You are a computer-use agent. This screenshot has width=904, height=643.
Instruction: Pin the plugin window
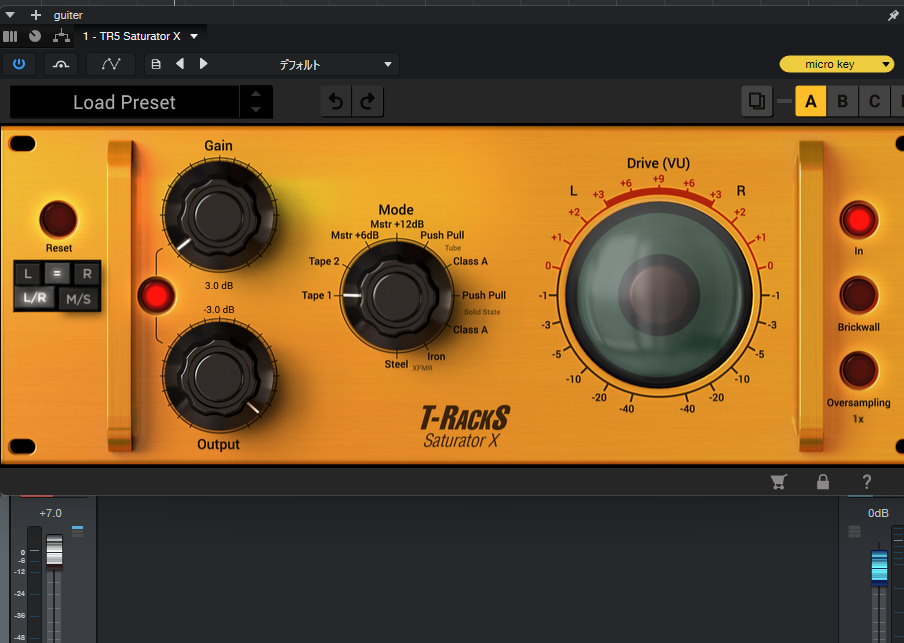pyautogui.click(x=893, y=15)
